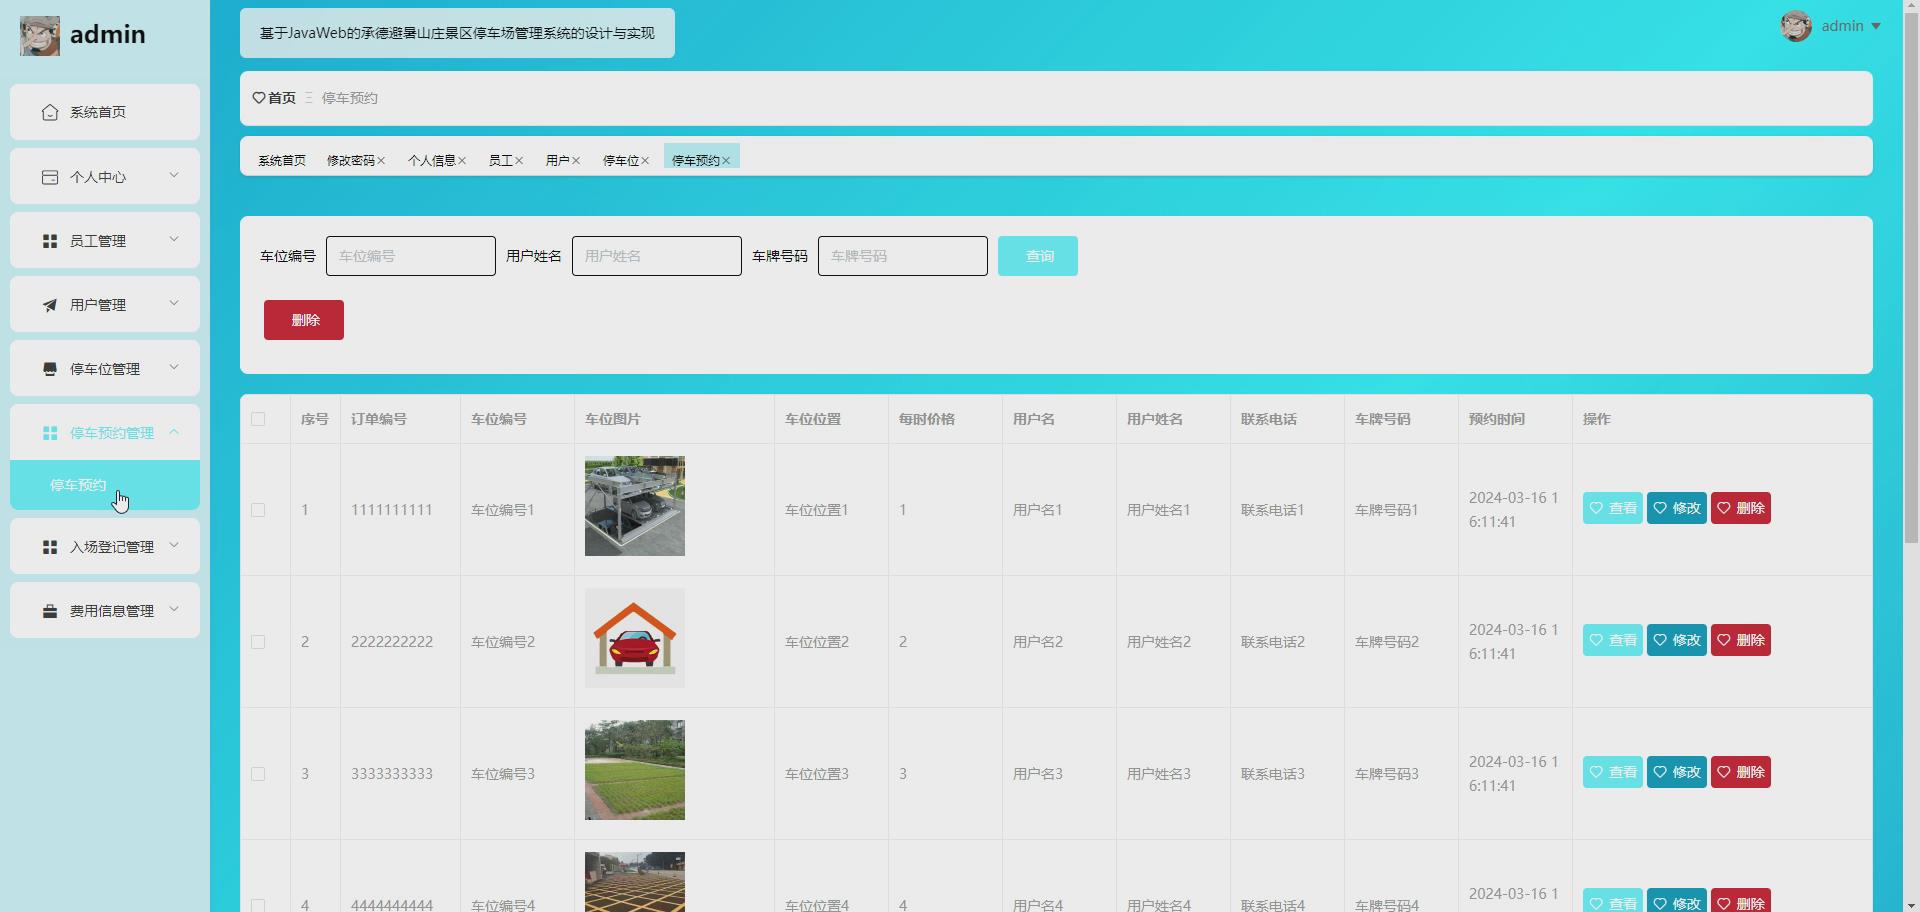Viewport: 1920px width, 912px height.
Task: Click the 用户姓名 input field
Action: click(657, 256)
